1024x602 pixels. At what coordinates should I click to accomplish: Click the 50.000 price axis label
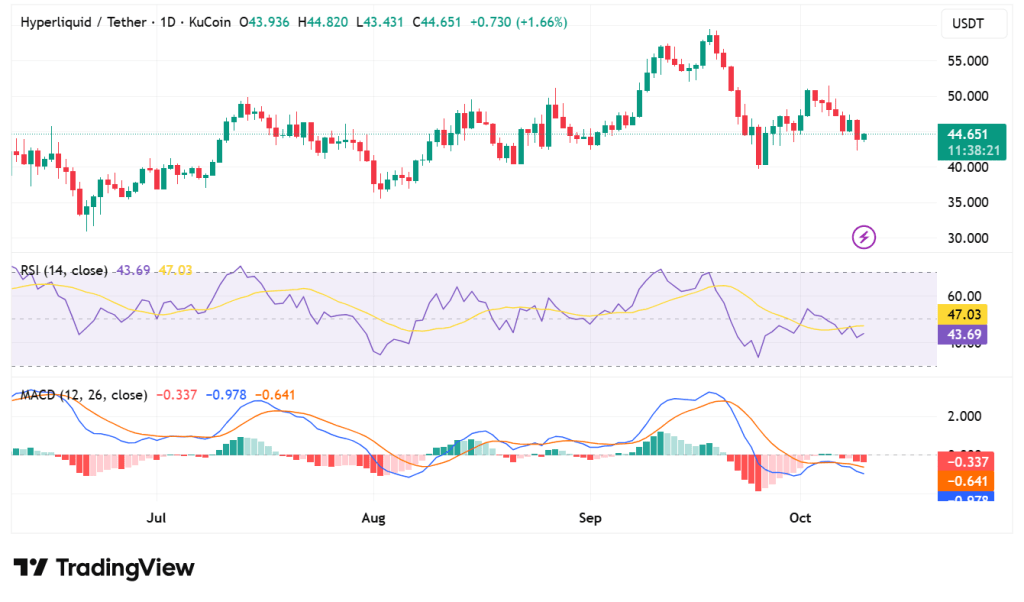968,96
